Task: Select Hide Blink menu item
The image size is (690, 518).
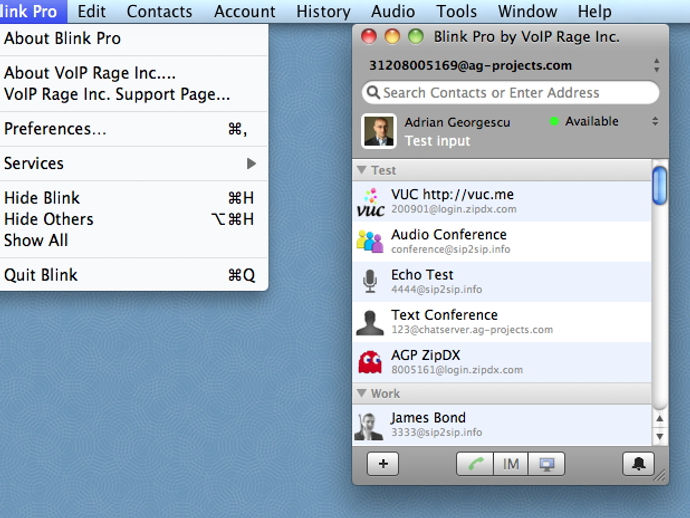Action: [x=134, y=198]
